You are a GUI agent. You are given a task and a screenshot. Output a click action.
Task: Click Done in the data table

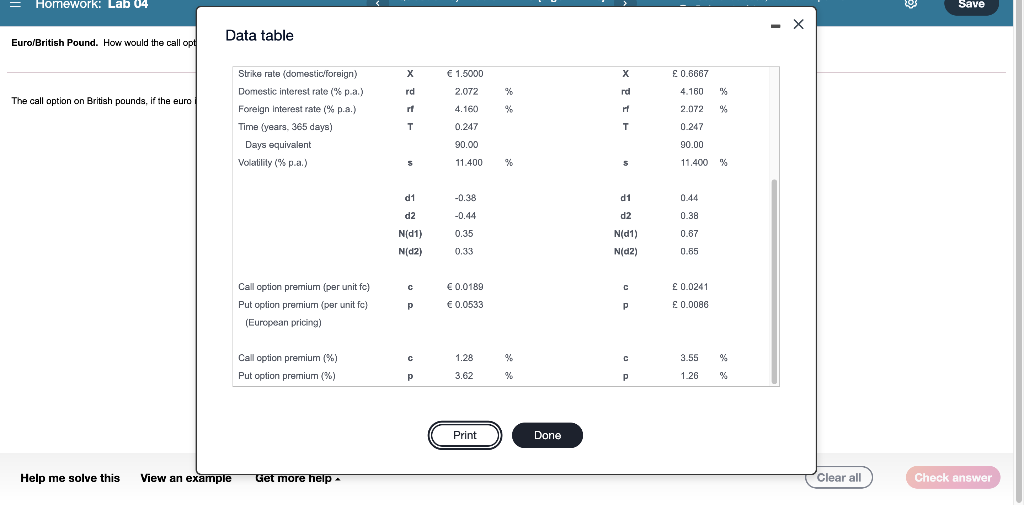click(547, 436)
